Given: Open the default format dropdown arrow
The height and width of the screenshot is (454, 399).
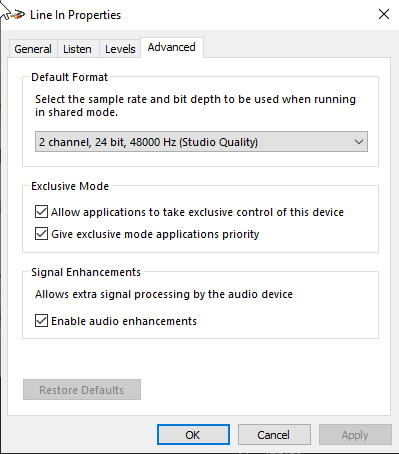Looking at the screenshot, I should tap(359, 142).
